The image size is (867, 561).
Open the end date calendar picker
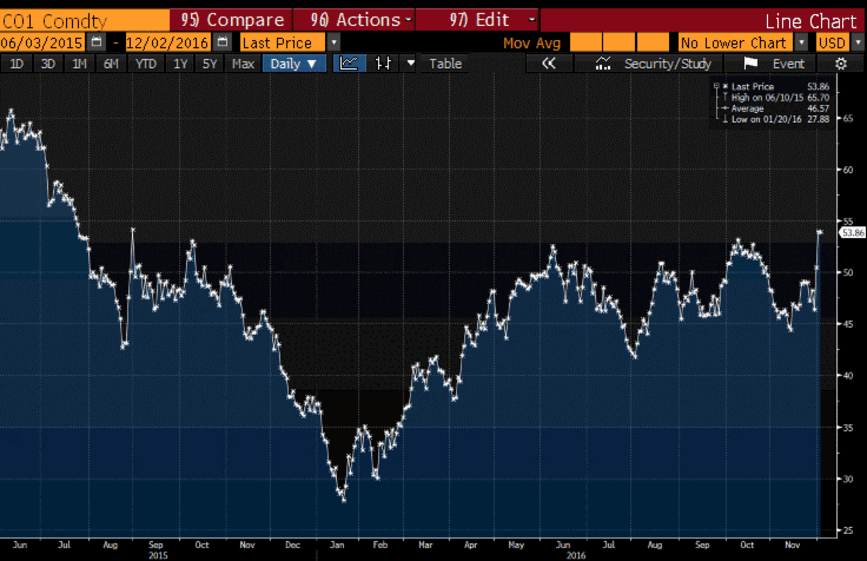coord(222,42)
